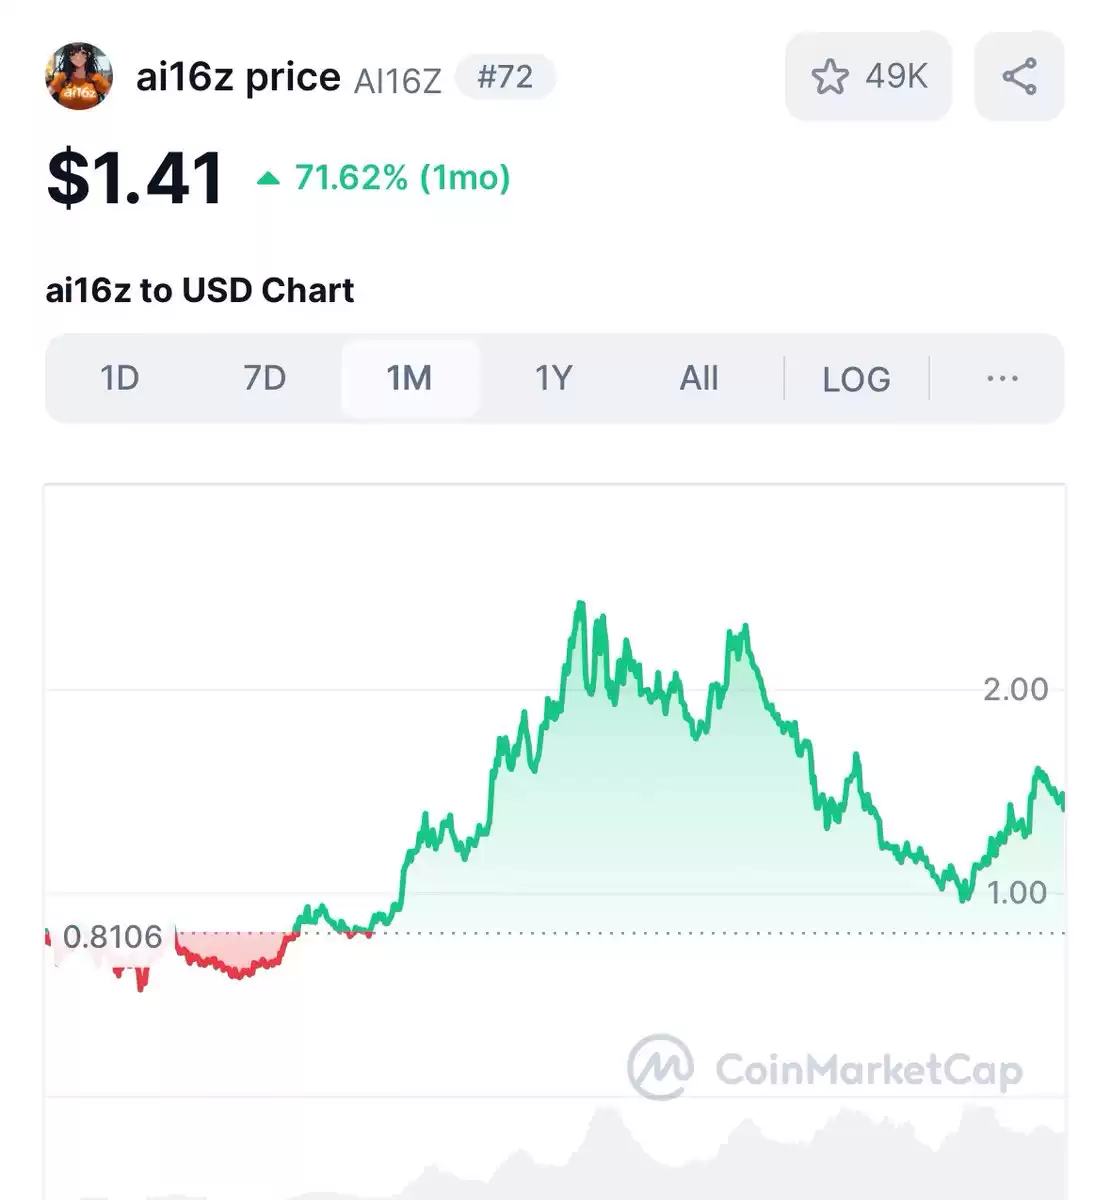Click the 2.00 y-axis label
The height and width of the screenshot is (1200, 1110).
point(1015,689)
